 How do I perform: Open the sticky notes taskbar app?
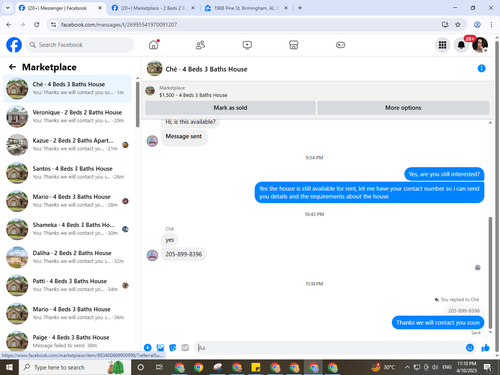click(x=256, y=367)
